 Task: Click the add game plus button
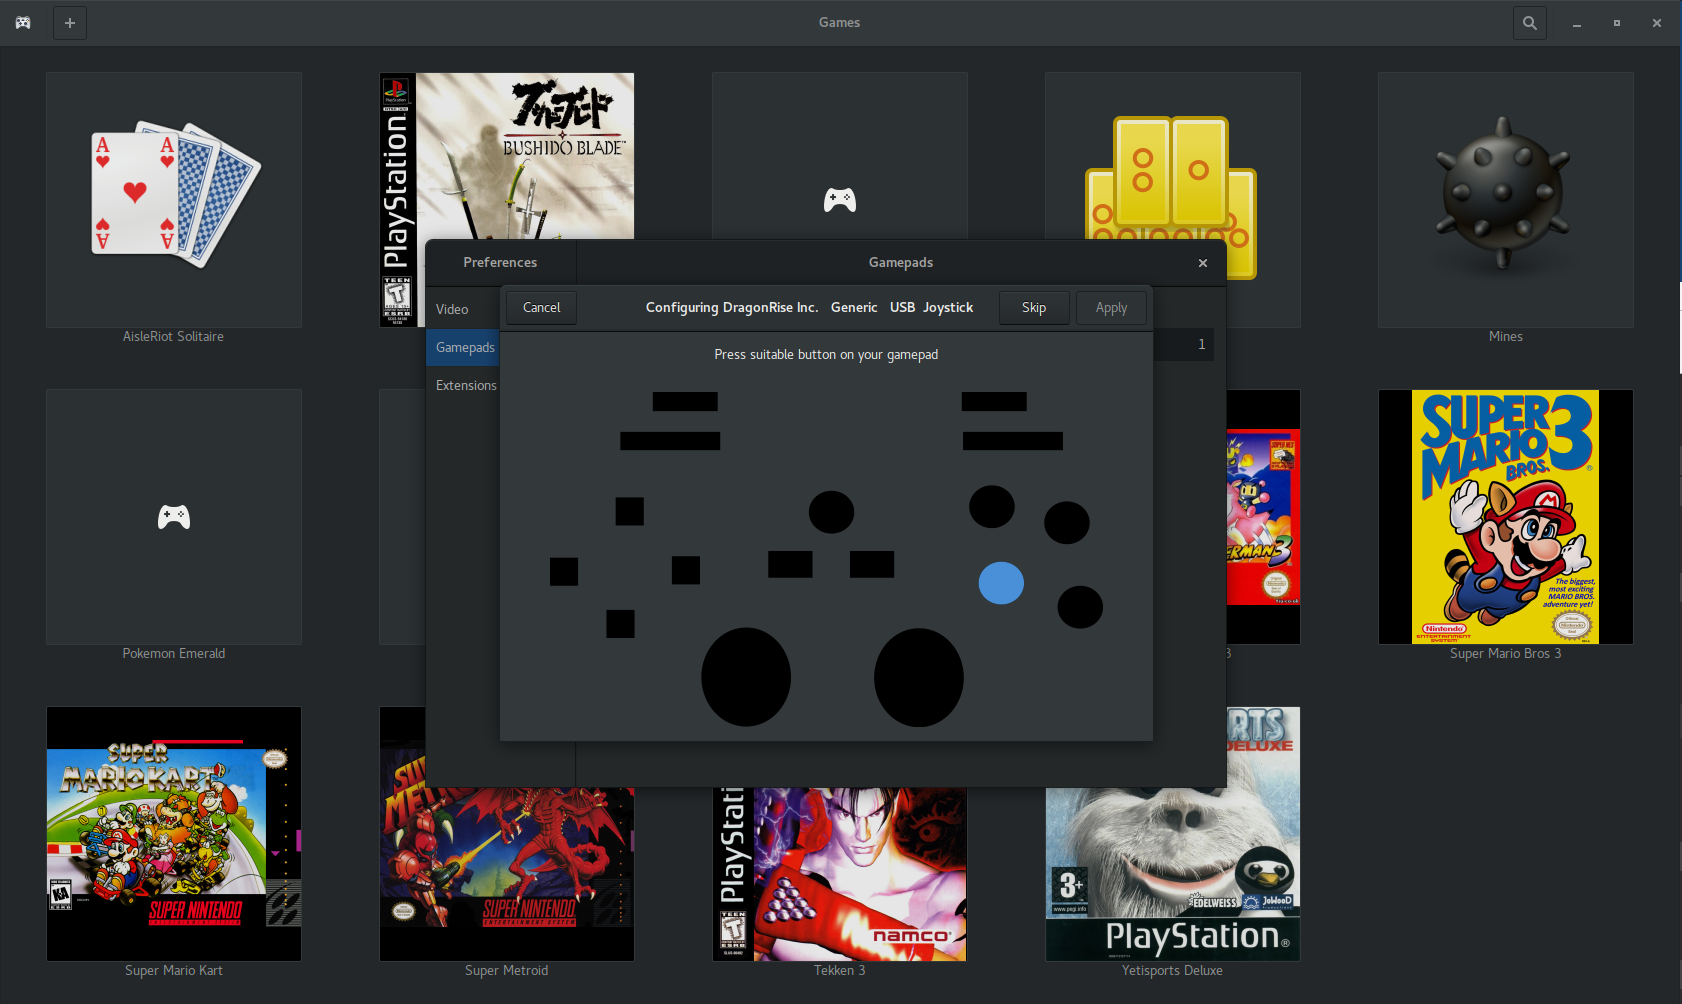(x=69, y=22)
